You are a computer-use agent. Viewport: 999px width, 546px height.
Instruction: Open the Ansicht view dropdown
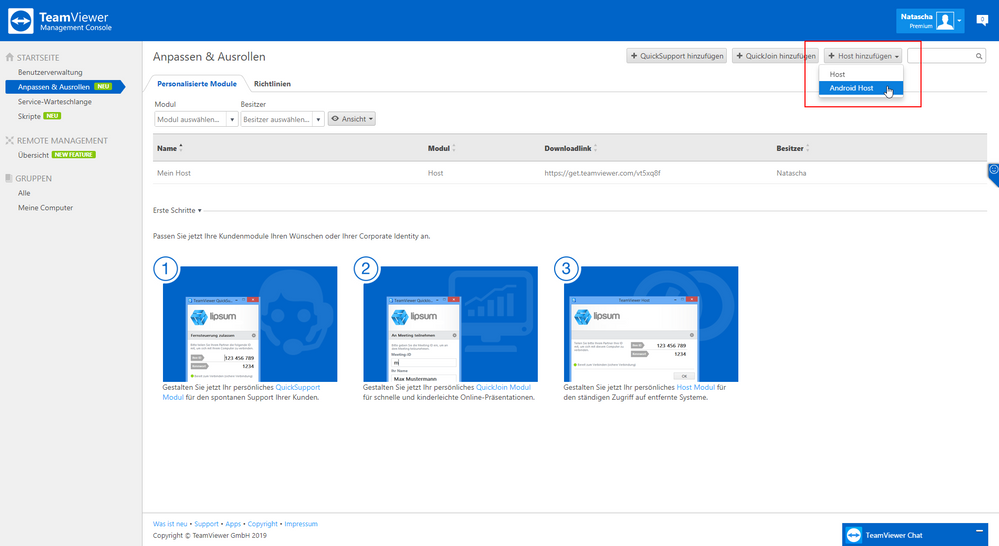352,119
